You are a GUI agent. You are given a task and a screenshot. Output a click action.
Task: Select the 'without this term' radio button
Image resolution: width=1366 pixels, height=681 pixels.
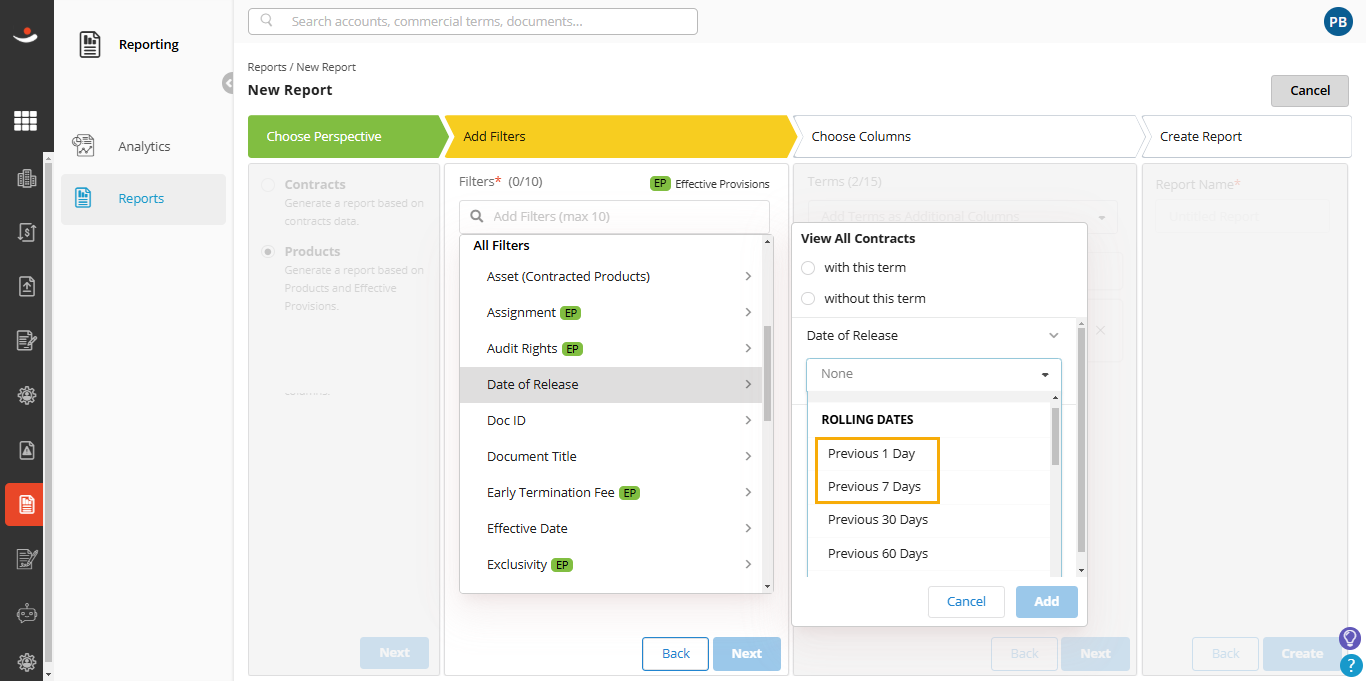(x=808, y=299)
